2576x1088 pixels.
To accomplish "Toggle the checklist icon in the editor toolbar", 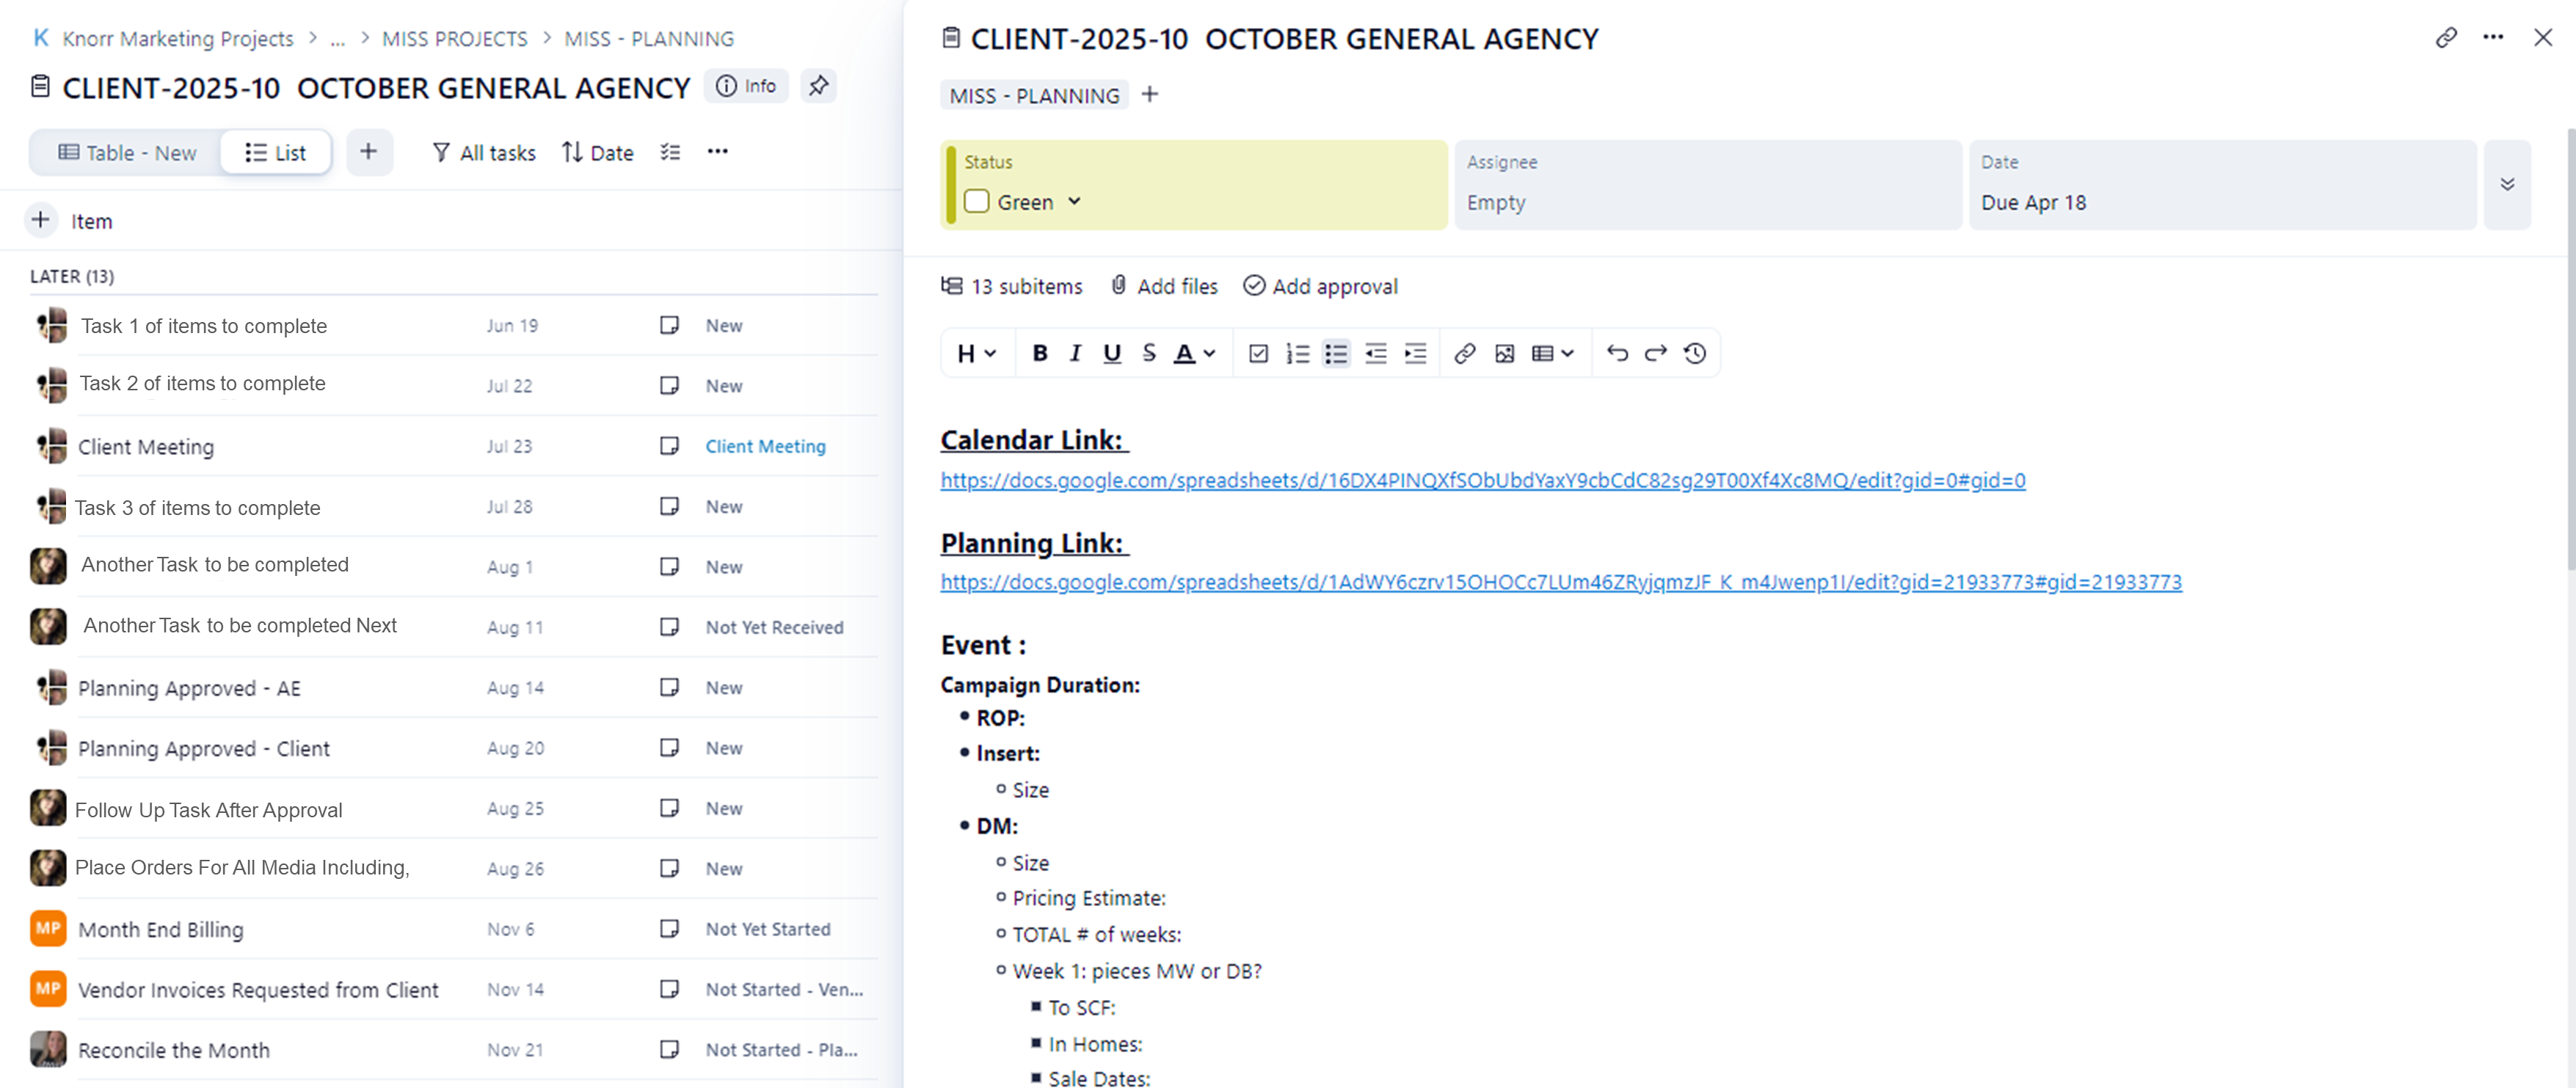I will (x=1258, y=353).
